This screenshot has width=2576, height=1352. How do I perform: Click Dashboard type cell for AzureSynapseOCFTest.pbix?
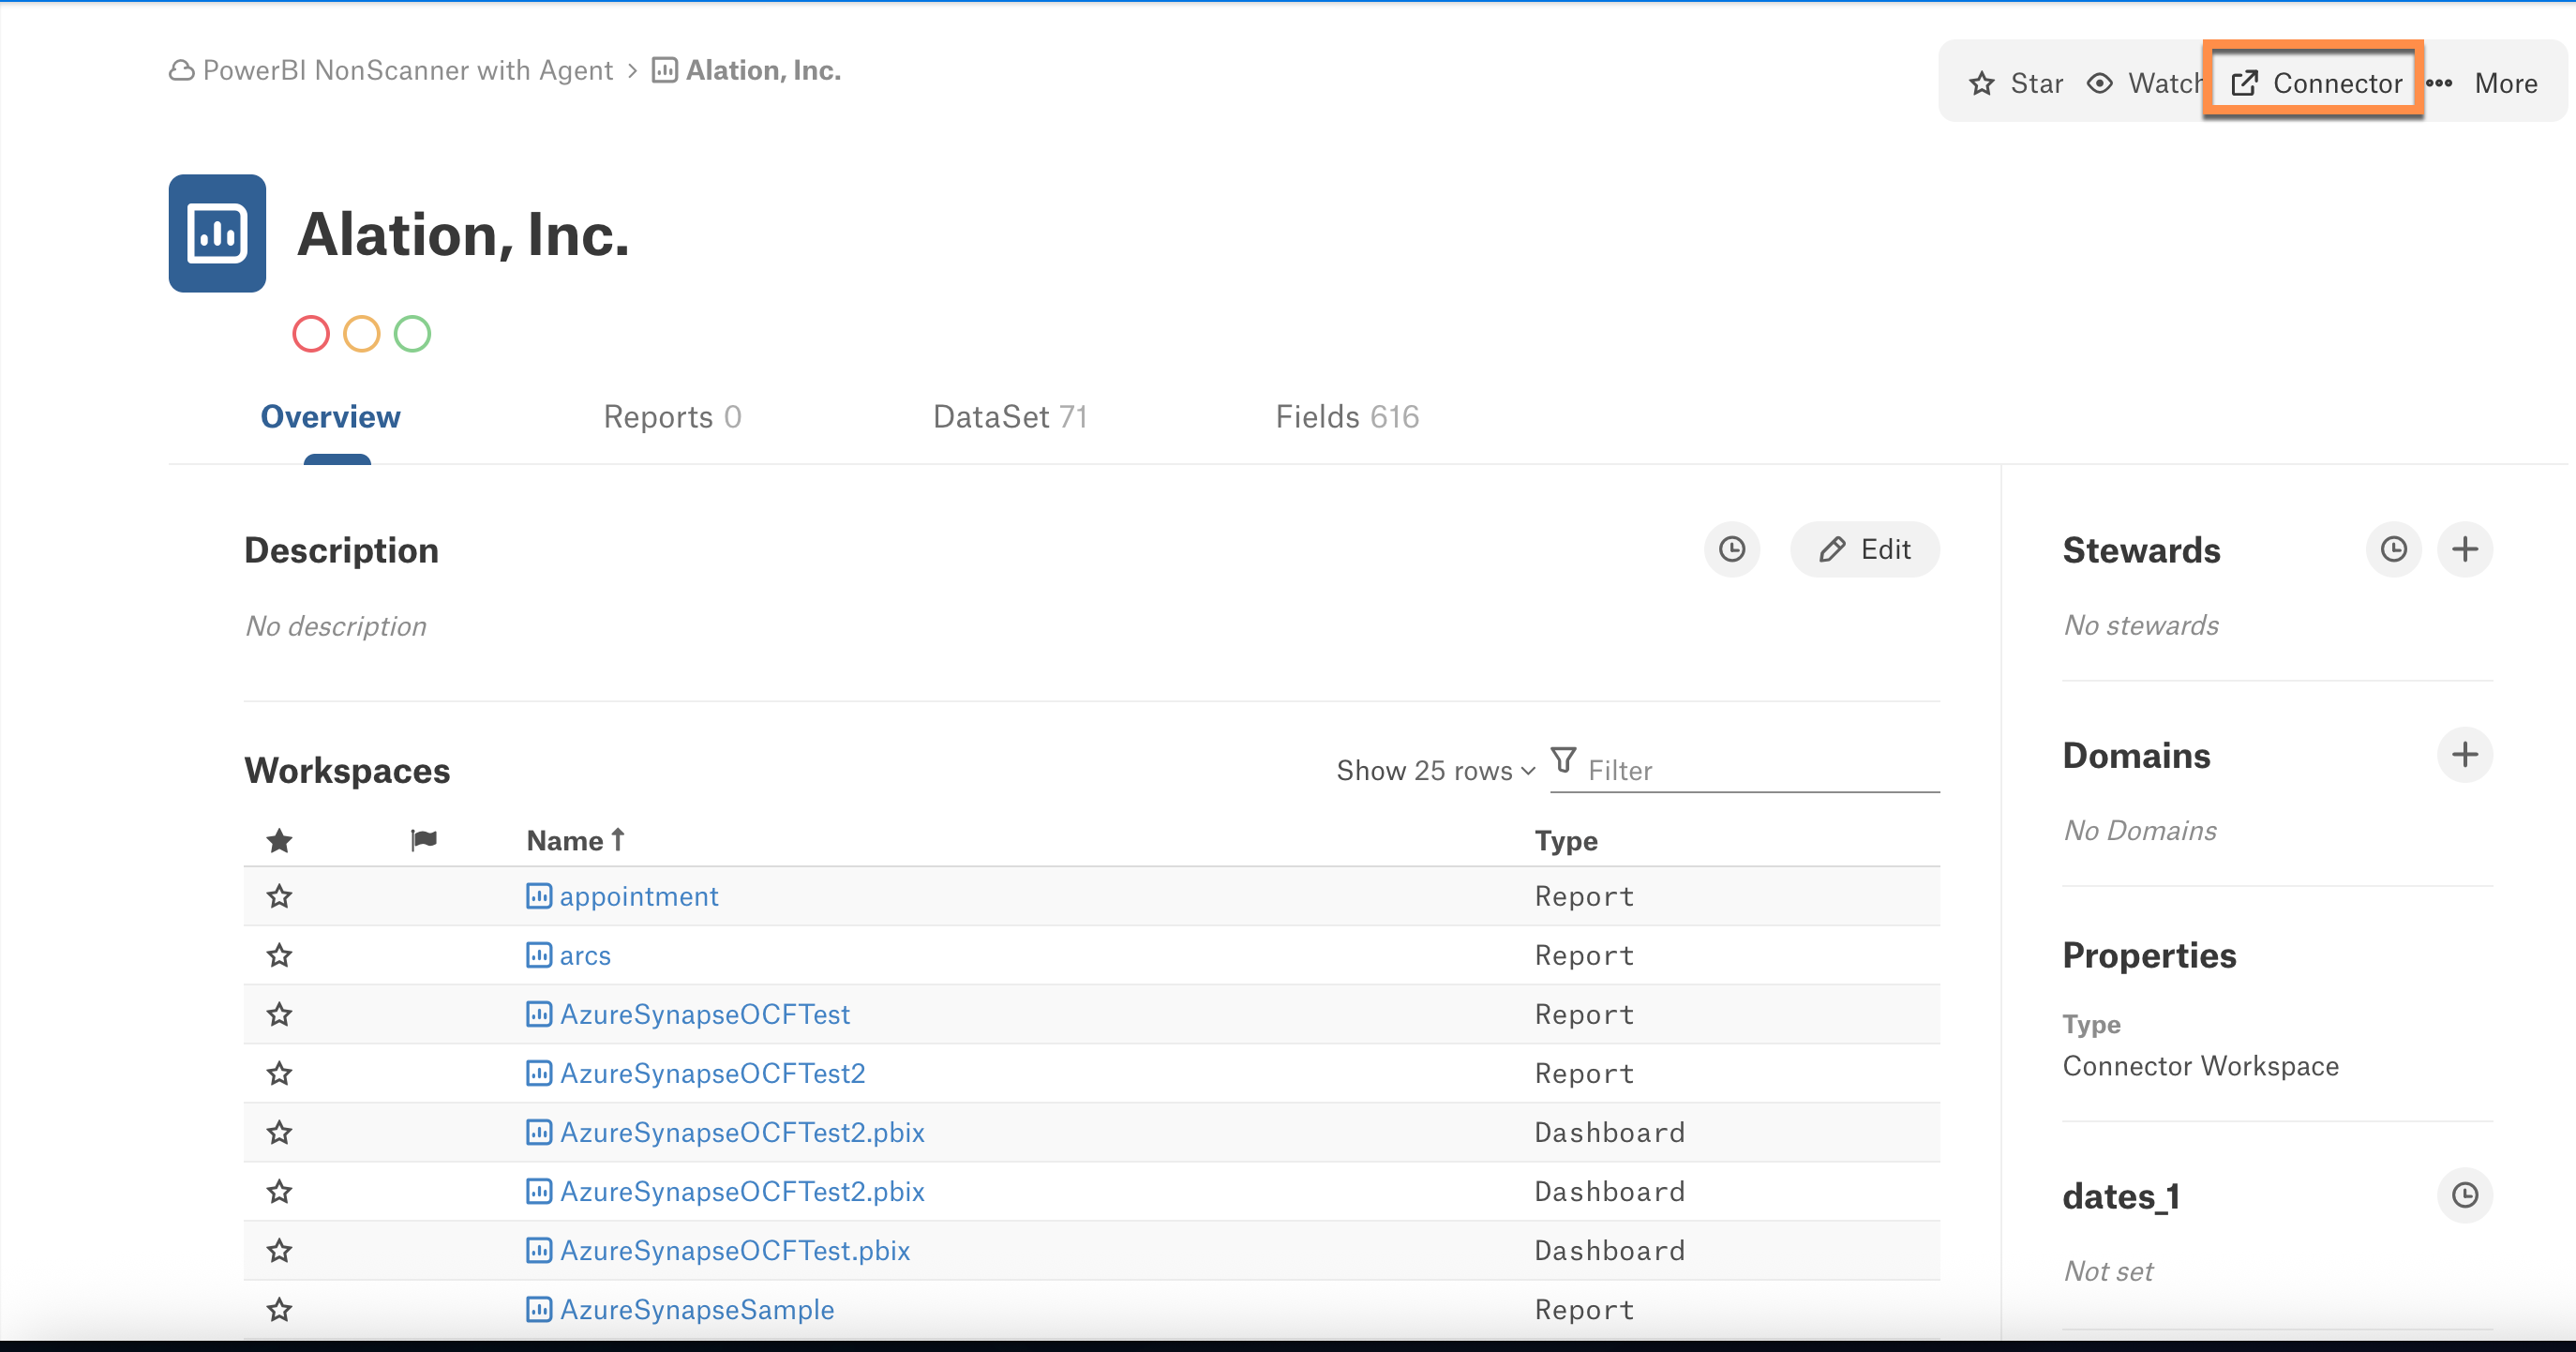coord(1610,1250)
